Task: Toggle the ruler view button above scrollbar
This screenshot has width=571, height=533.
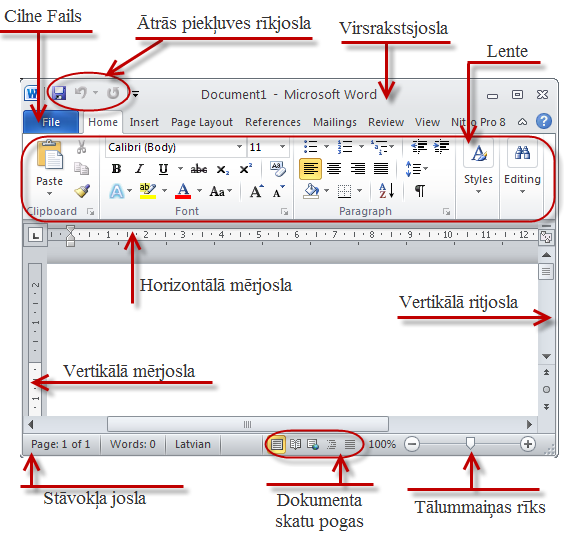Action: 546,237
